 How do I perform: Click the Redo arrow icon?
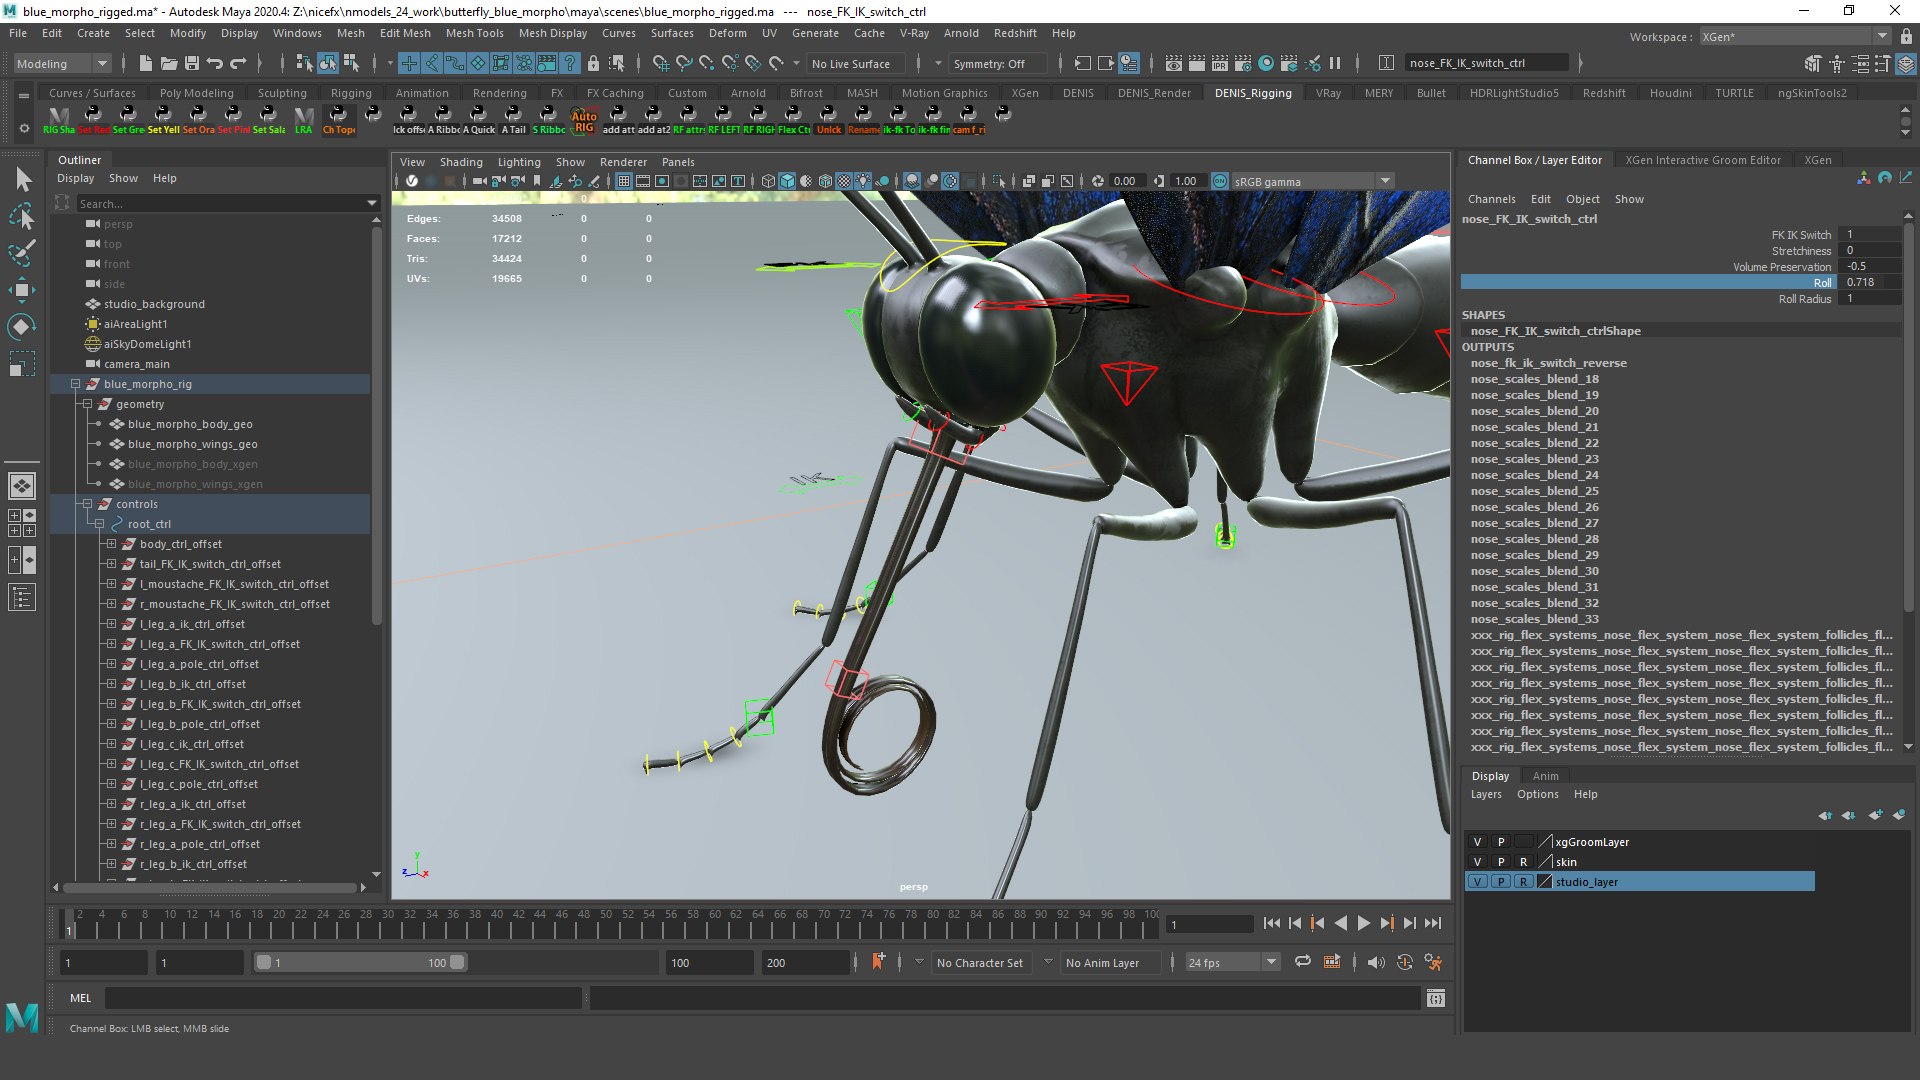[x=238, y=63]
